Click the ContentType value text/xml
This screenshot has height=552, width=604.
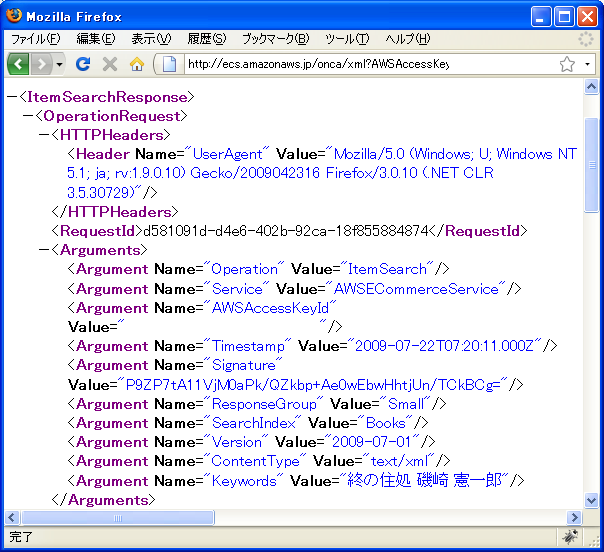pos(399,461)
